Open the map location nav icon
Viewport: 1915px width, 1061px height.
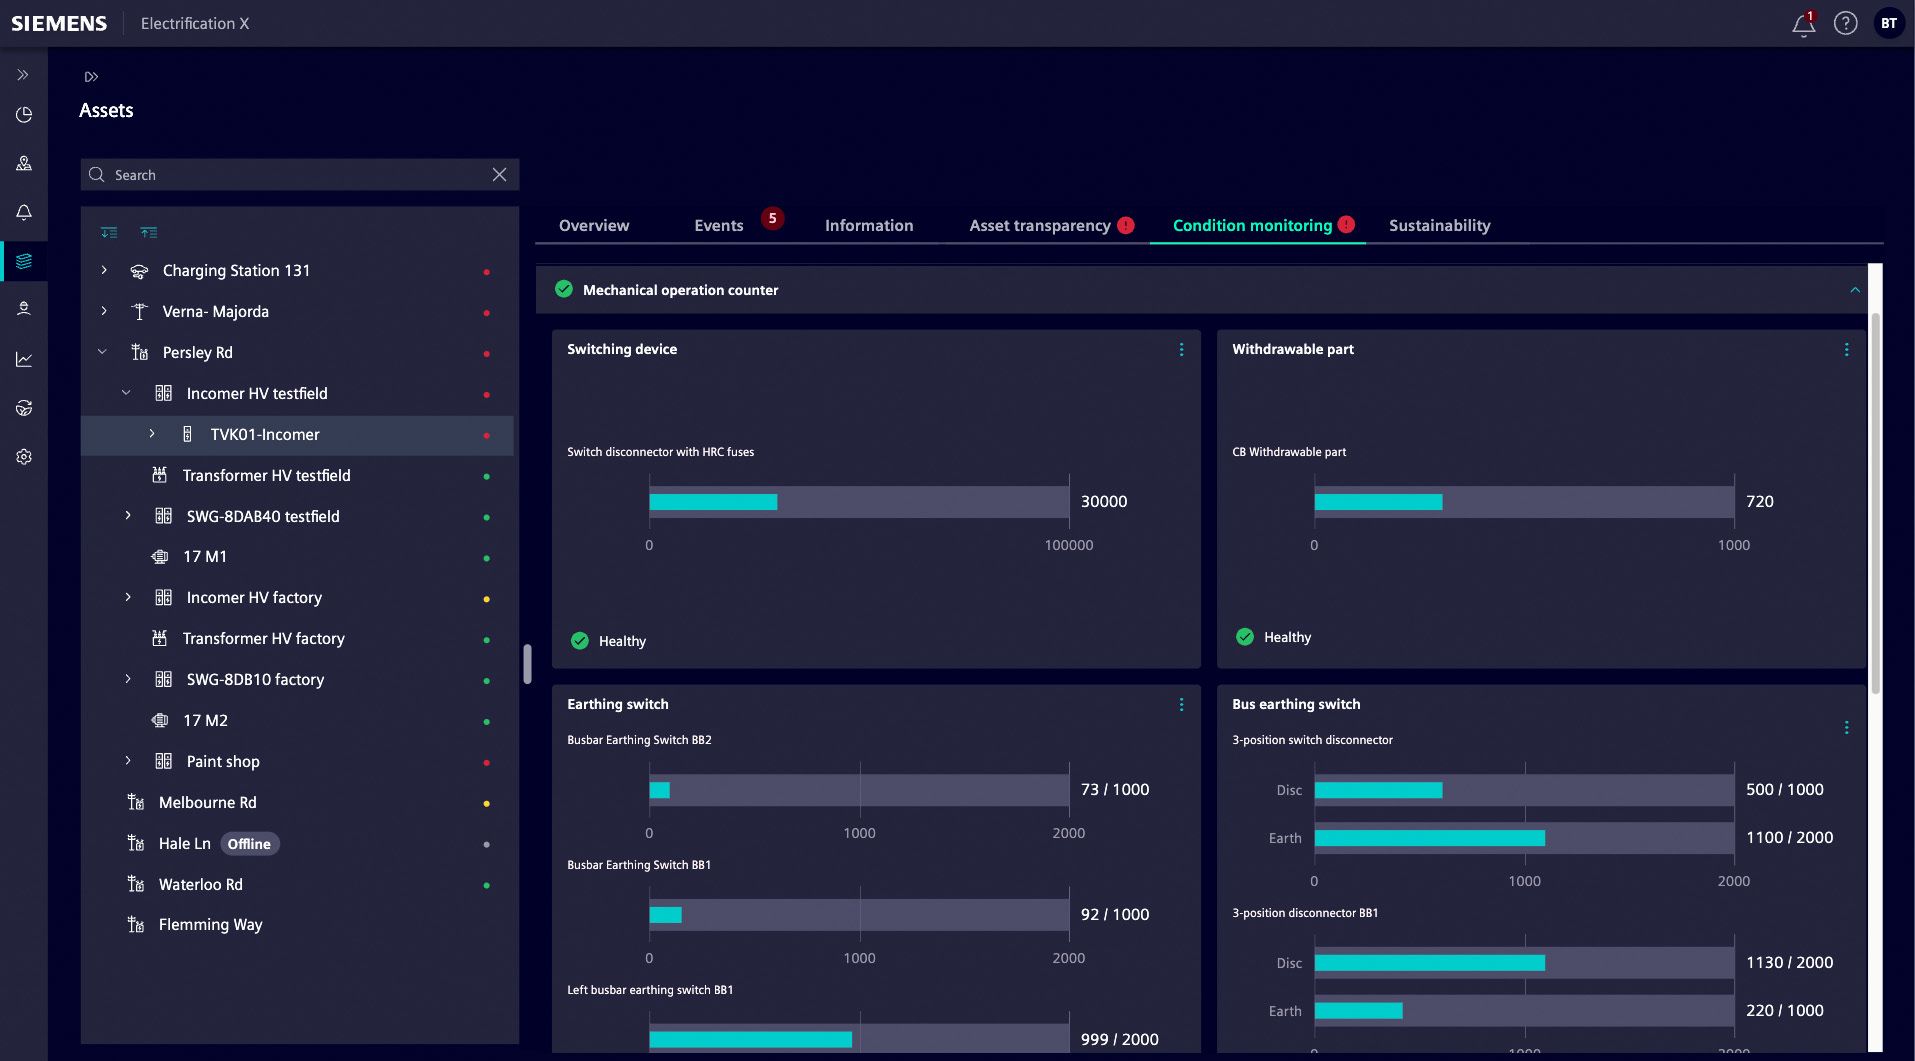[x=24, y=163]
